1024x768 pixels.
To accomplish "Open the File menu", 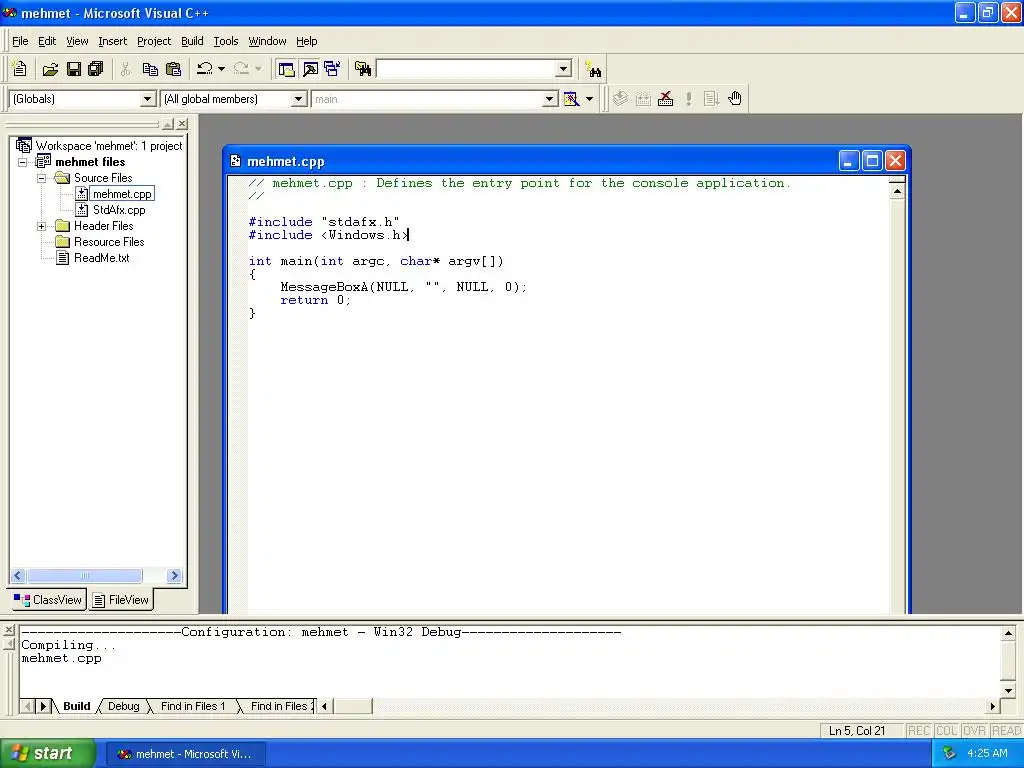I will (20, 41).
